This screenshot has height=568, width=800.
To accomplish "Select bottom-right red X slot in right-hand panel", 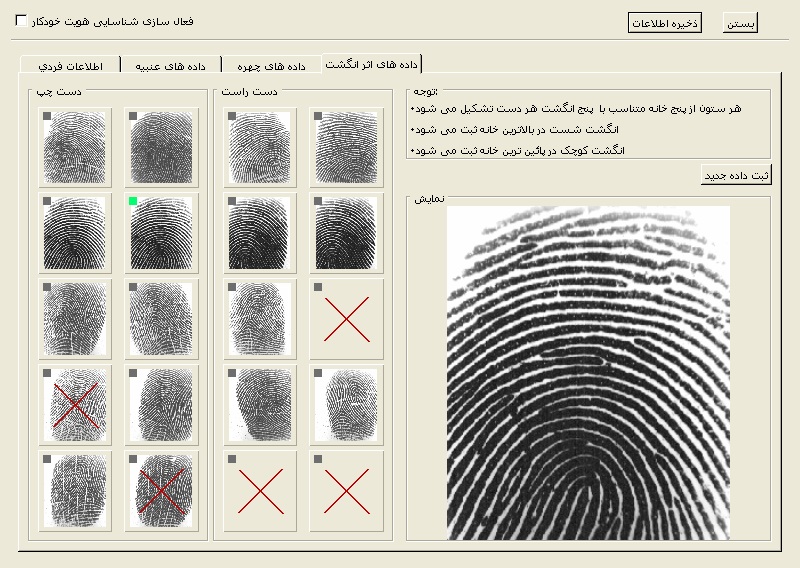I will 346,491.
